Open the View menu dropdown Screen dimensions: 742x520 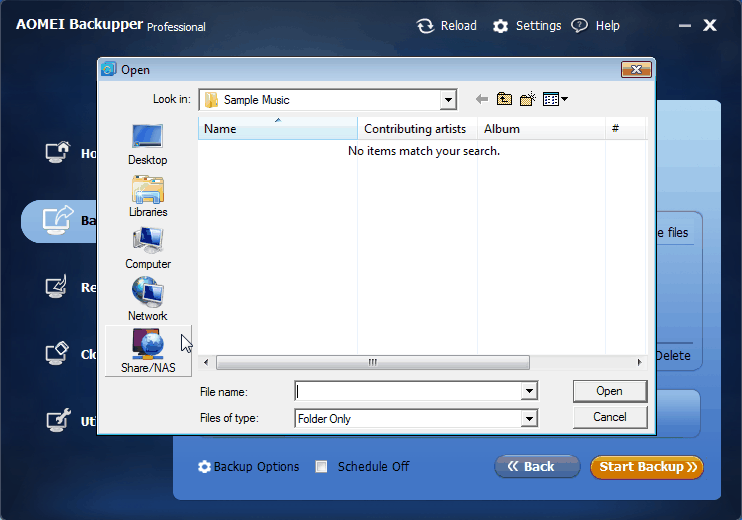pos(555,99)
